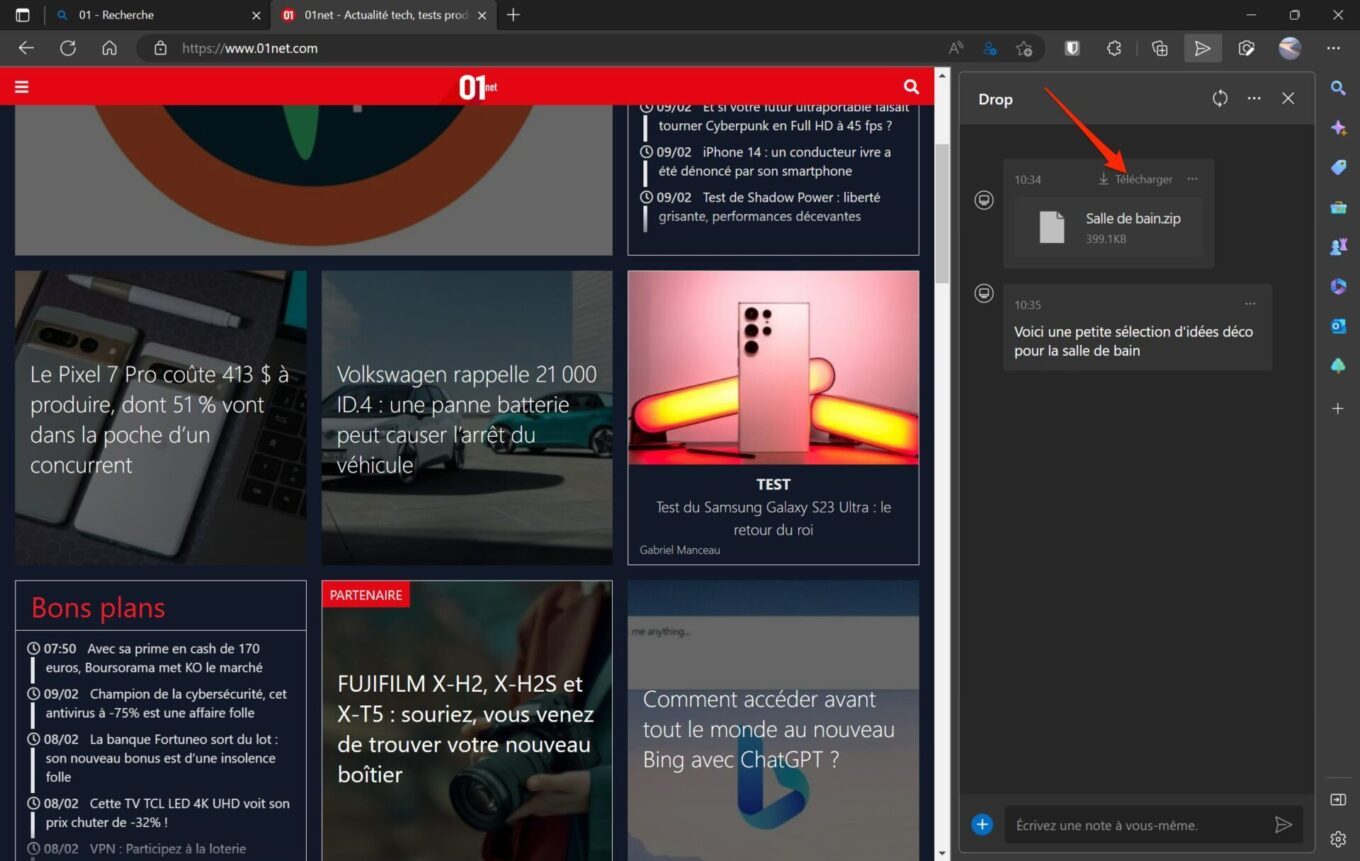Screen dimensions: 1360x861
Task: Click the 01net logo in red header
Action: [477, 87]
